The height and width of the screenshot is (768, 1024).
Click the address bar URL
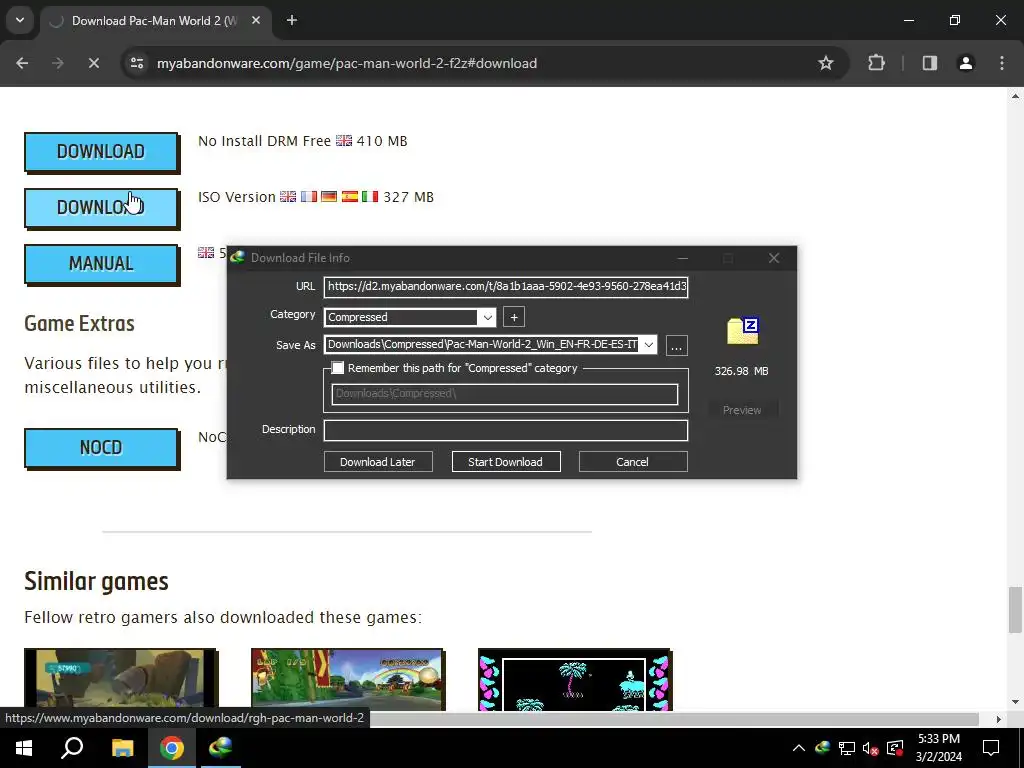coord(347,63)
